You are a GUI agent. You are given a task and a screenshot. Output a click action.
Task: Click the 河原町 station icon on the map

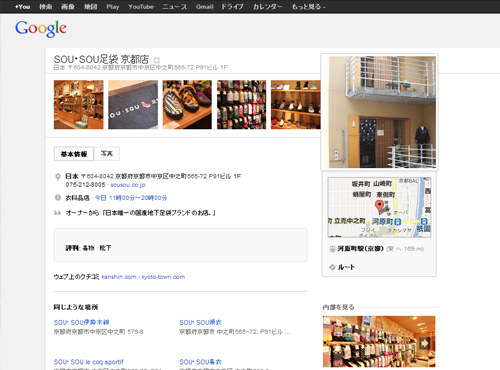click(x=398, y=222)
